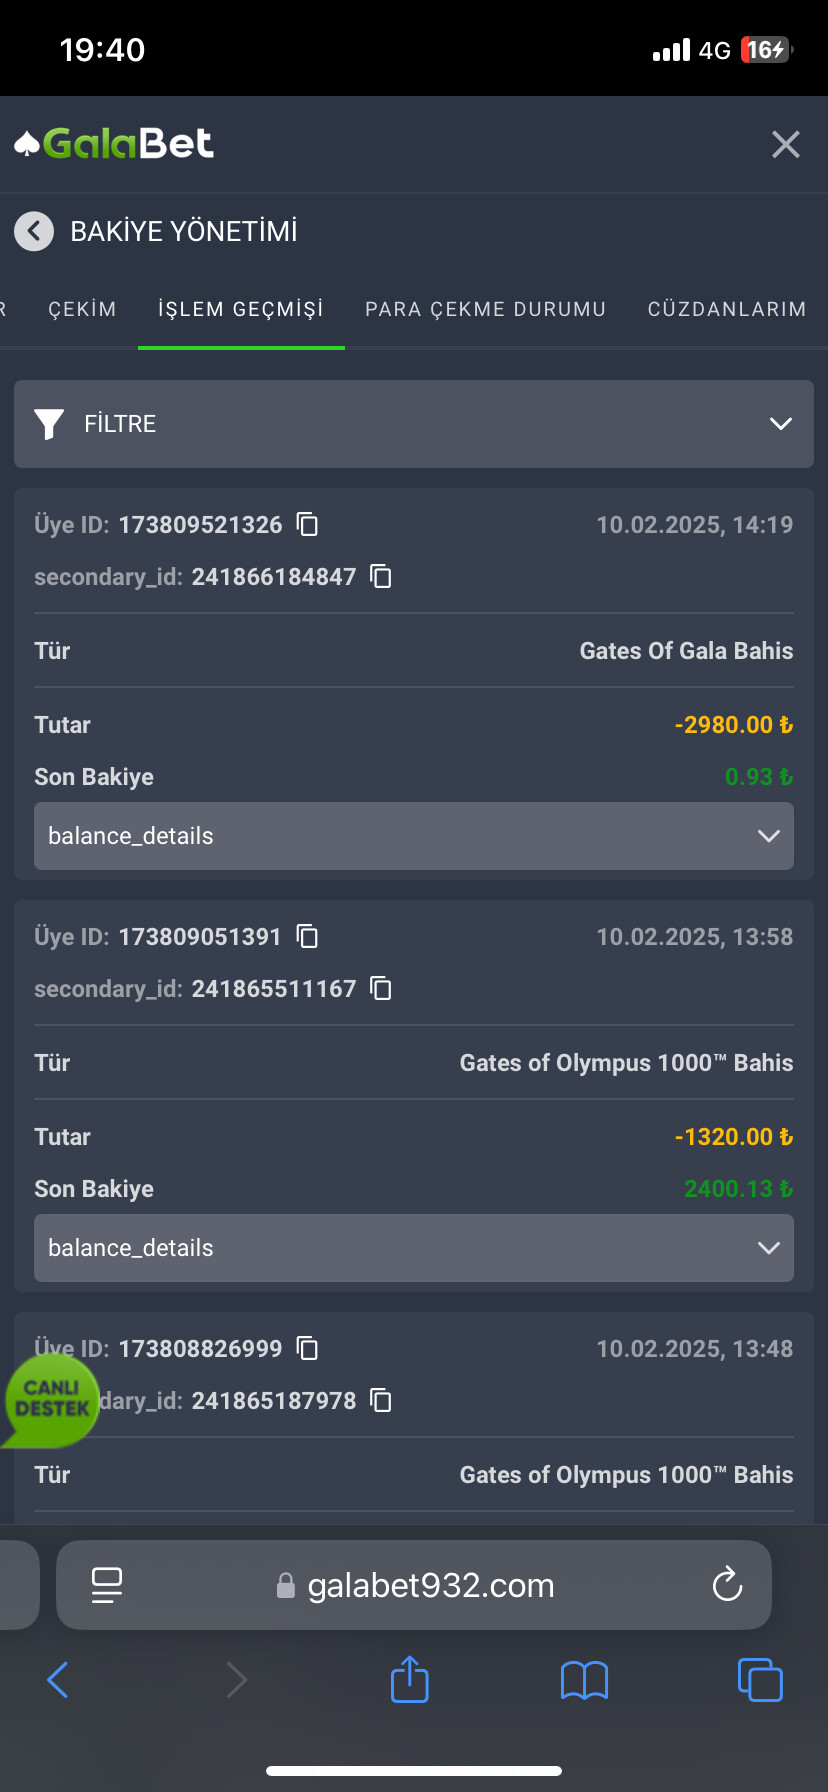This screenshot has height=1792, width=828.
Task: Click the GalaBet logo
Action: click(x=114, y=144)
